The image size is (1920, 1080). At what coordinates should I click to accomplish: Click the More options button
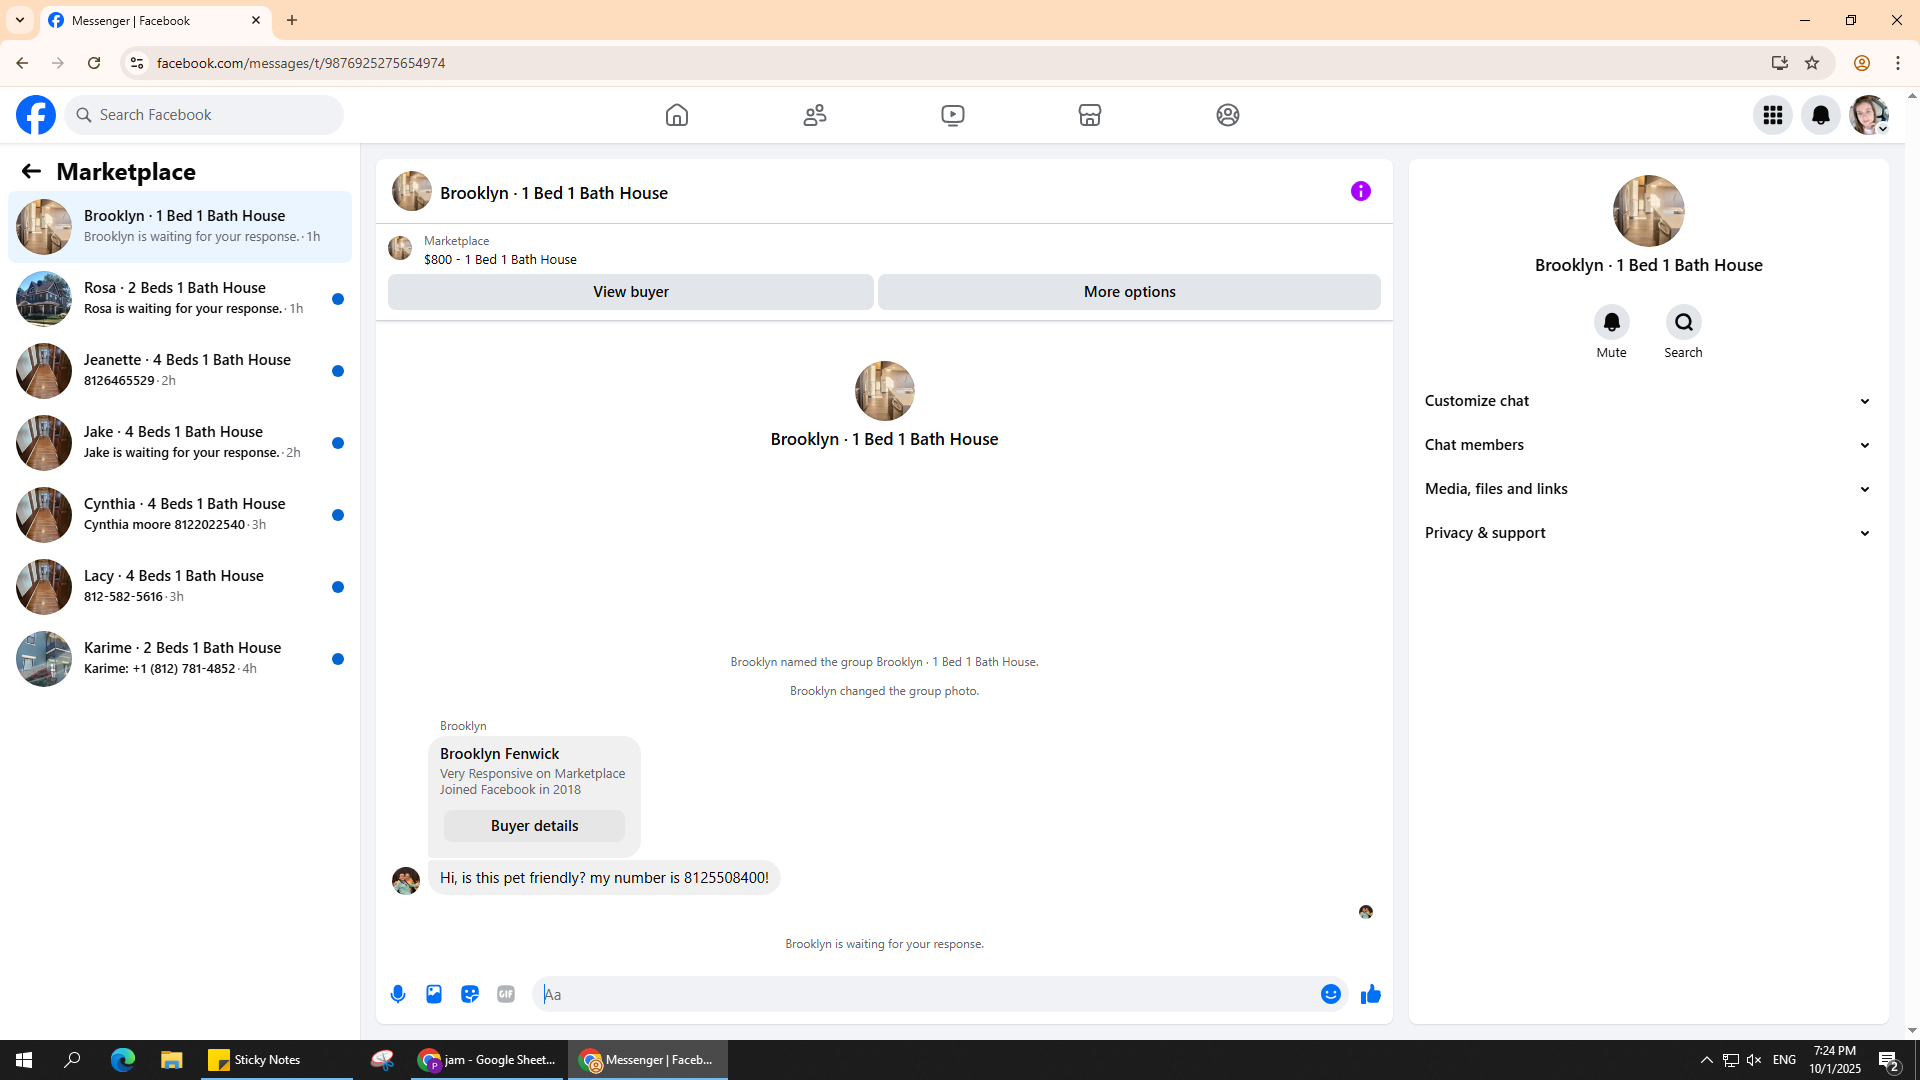click(1130, 292)
